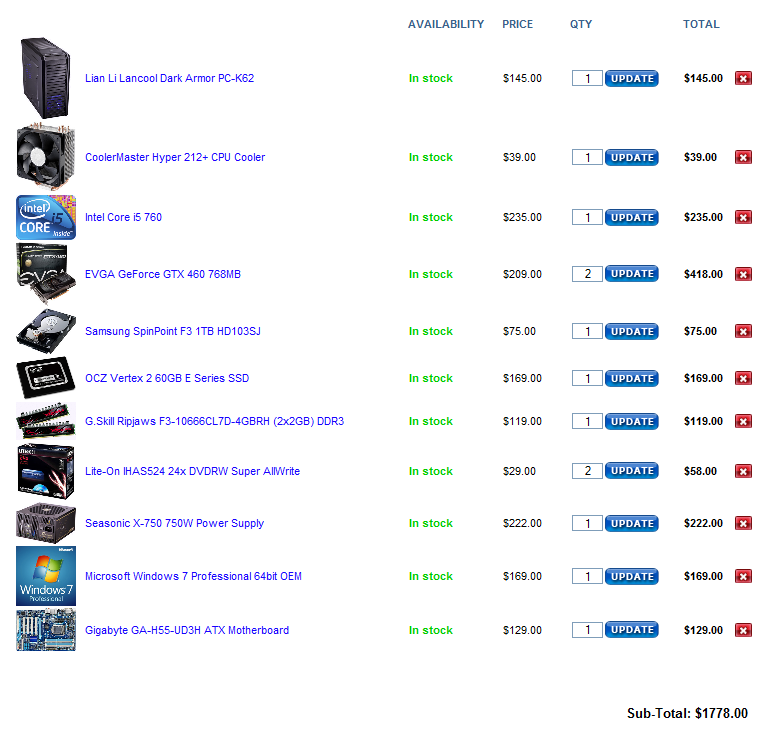Viewport: 782px width, 730px height.
Task: Open the EVGA GeForce GTX 460 768MB link
Action: coord(163,274)
